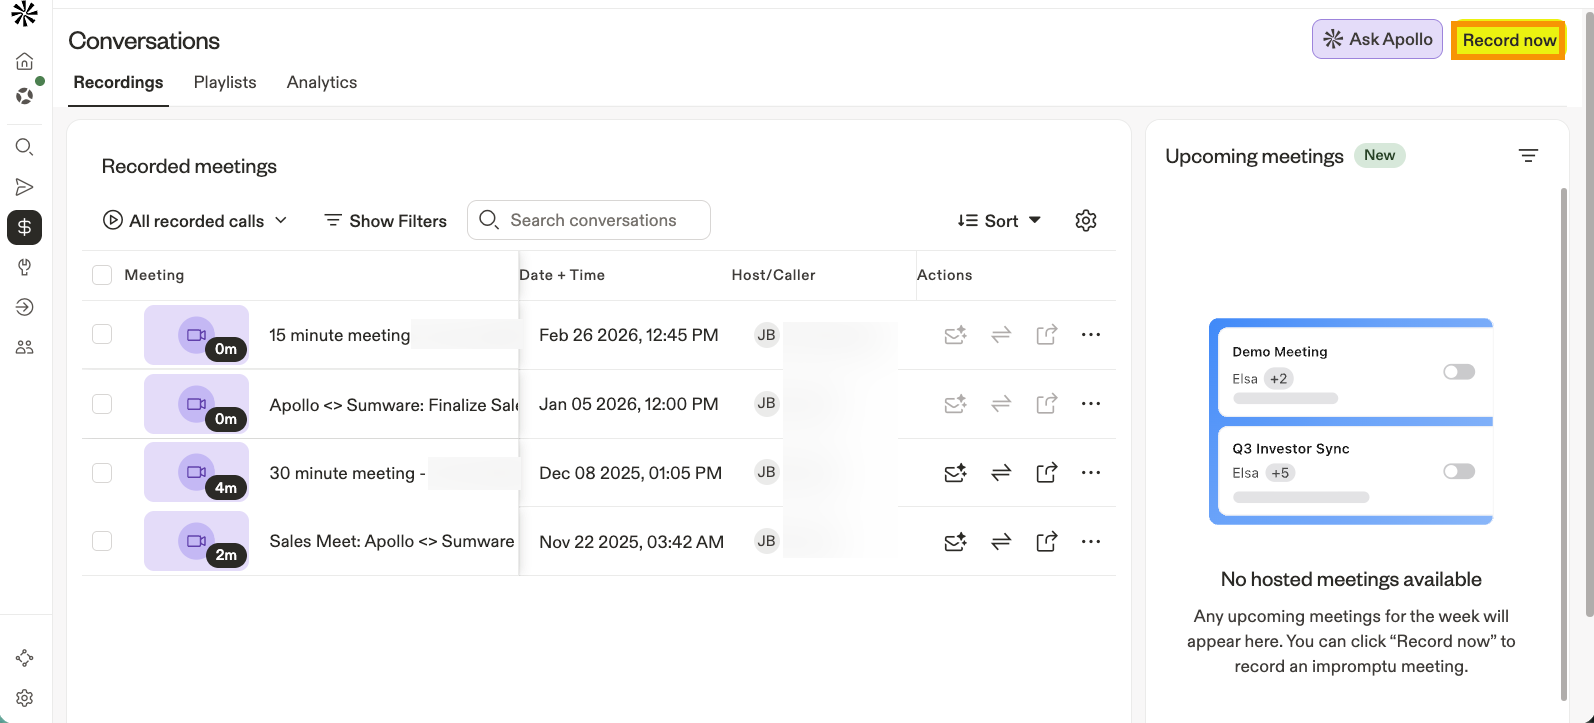1594x723 pixels.
Task: Open the 30 minute meeting title
Action: pyautogui.click(x=347, y=473)
